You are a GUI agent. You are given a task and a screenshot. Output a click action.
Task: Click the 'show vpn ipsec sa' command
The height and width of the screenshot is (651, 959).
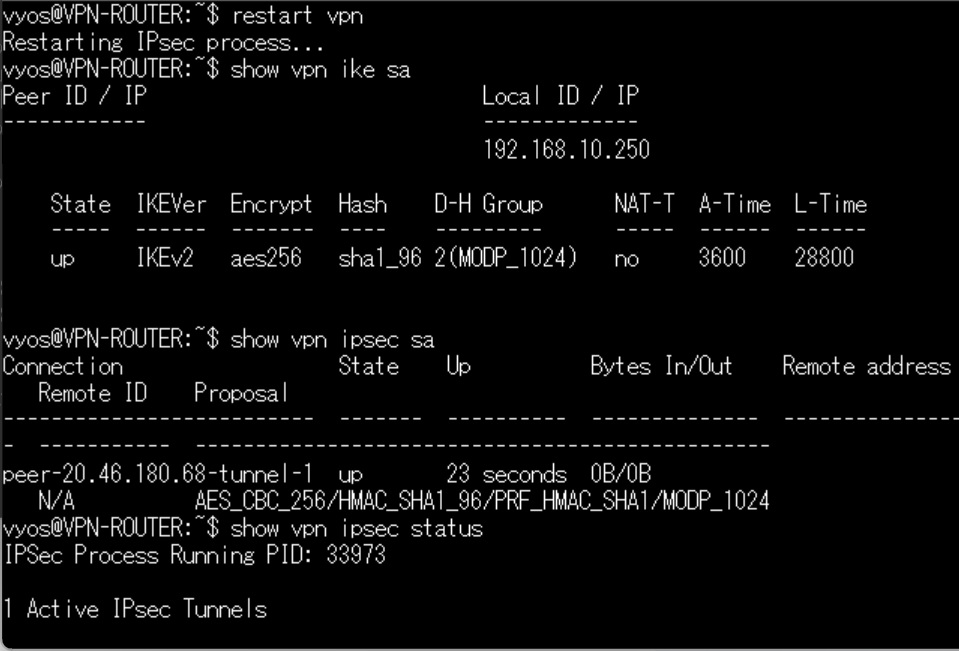[x=332, y=339]
